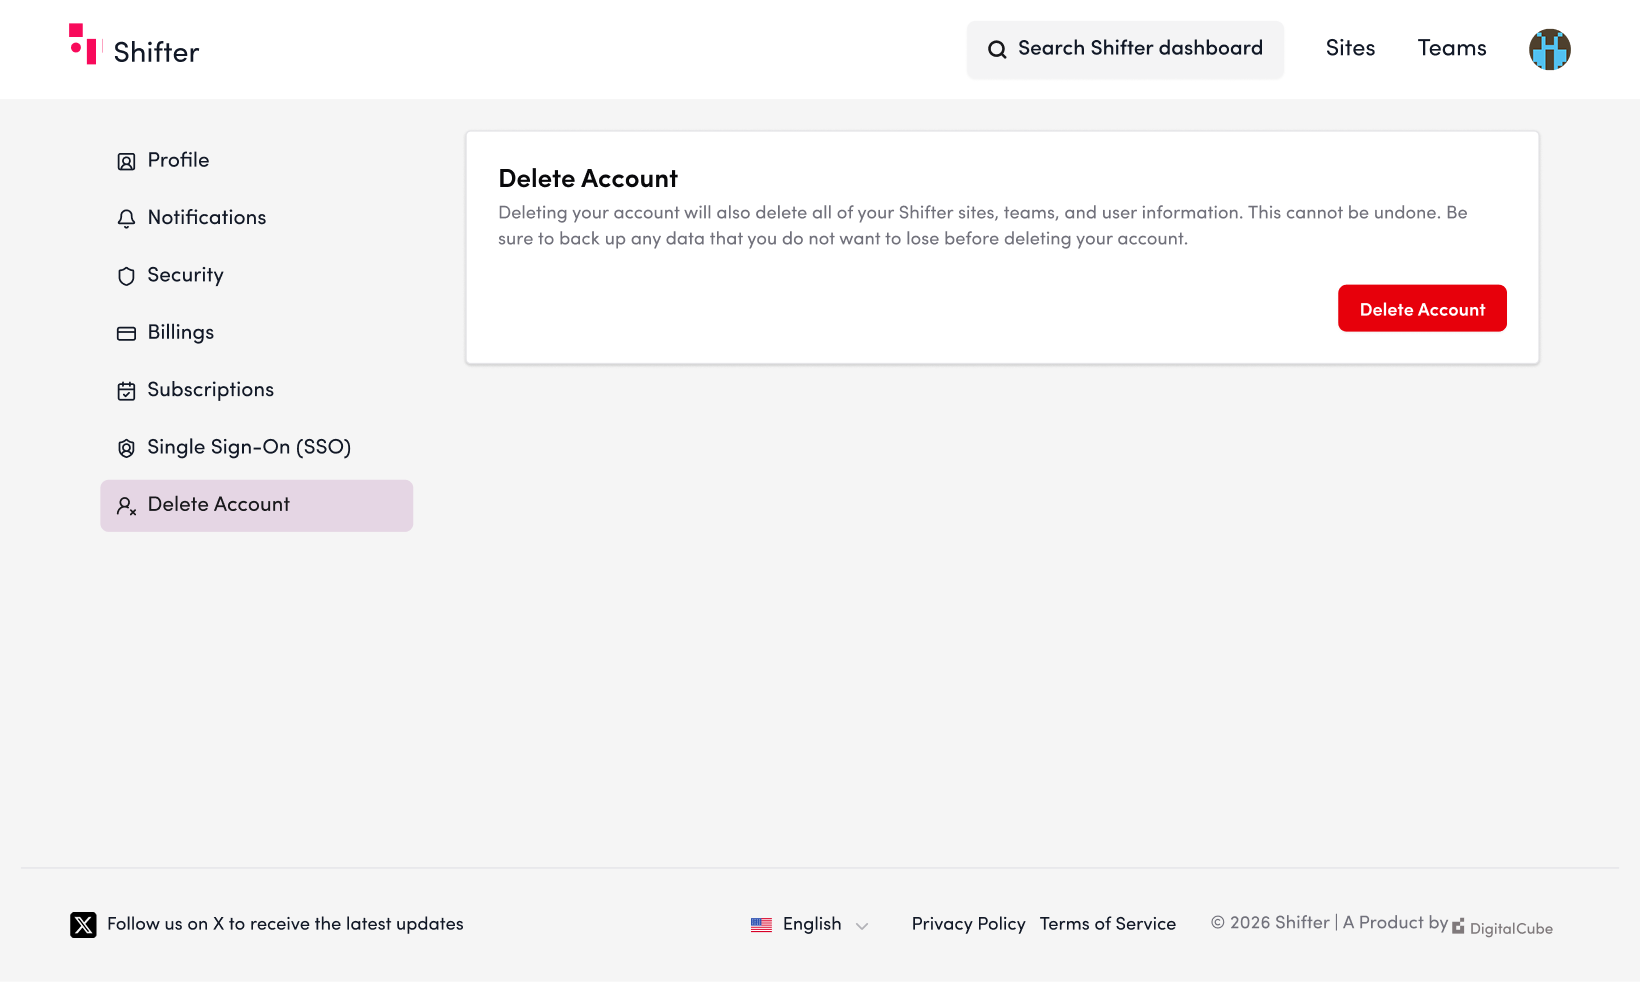Click the DigitalCube logo in footer
This screenshot has height=982, width=1640.
pos(1502,927)
